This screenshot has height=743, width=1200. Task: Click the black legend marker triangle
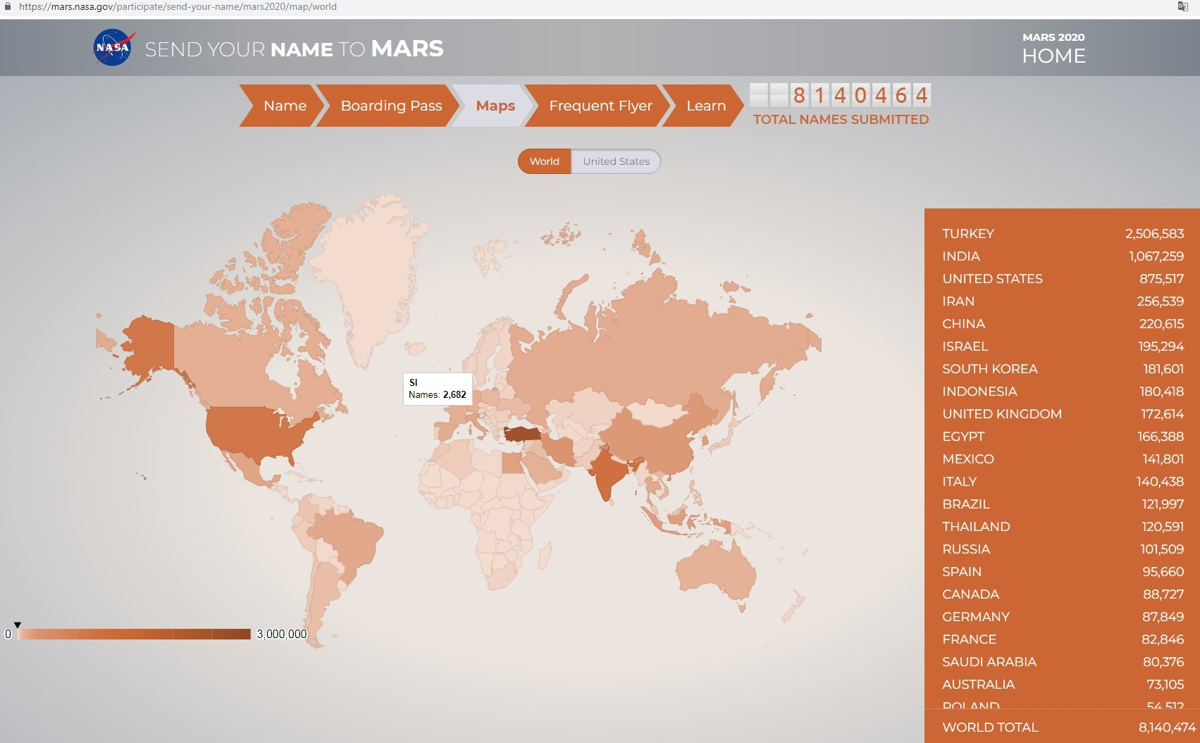click(x=17, y=625)
